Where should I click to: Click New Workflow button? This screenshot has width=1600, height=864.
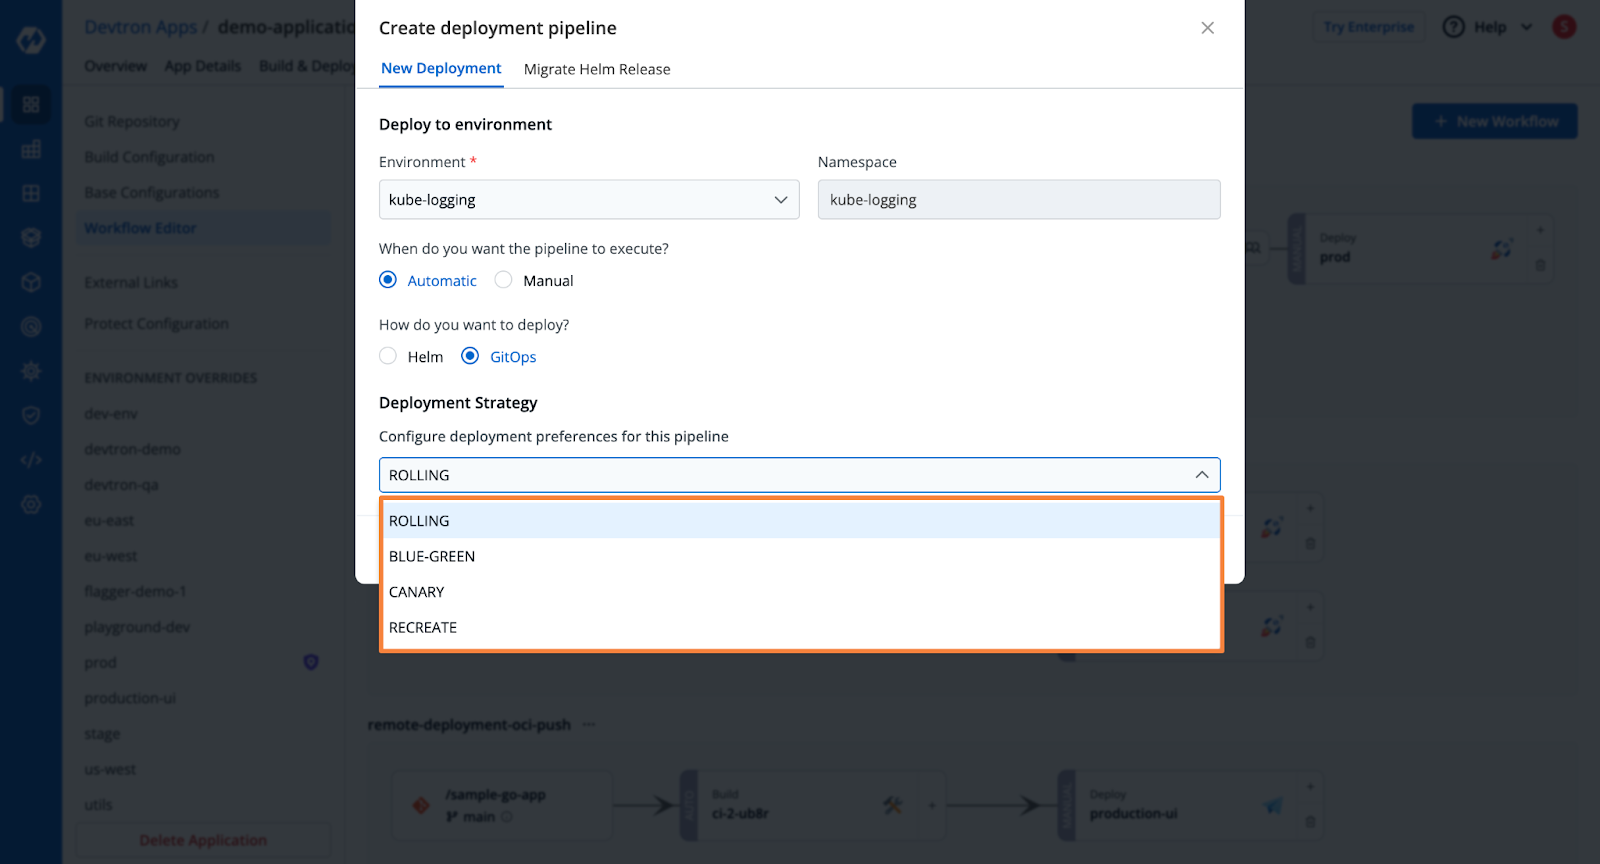(1495, 121)
